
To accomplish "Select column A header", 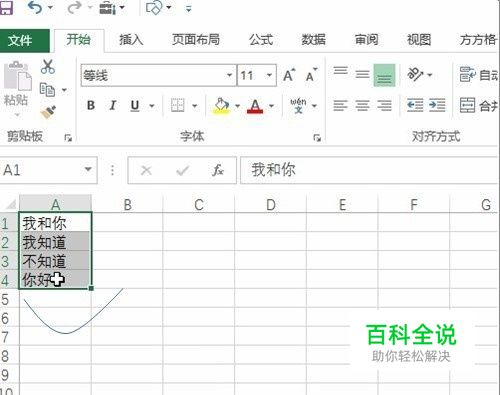I will point(55,204).
